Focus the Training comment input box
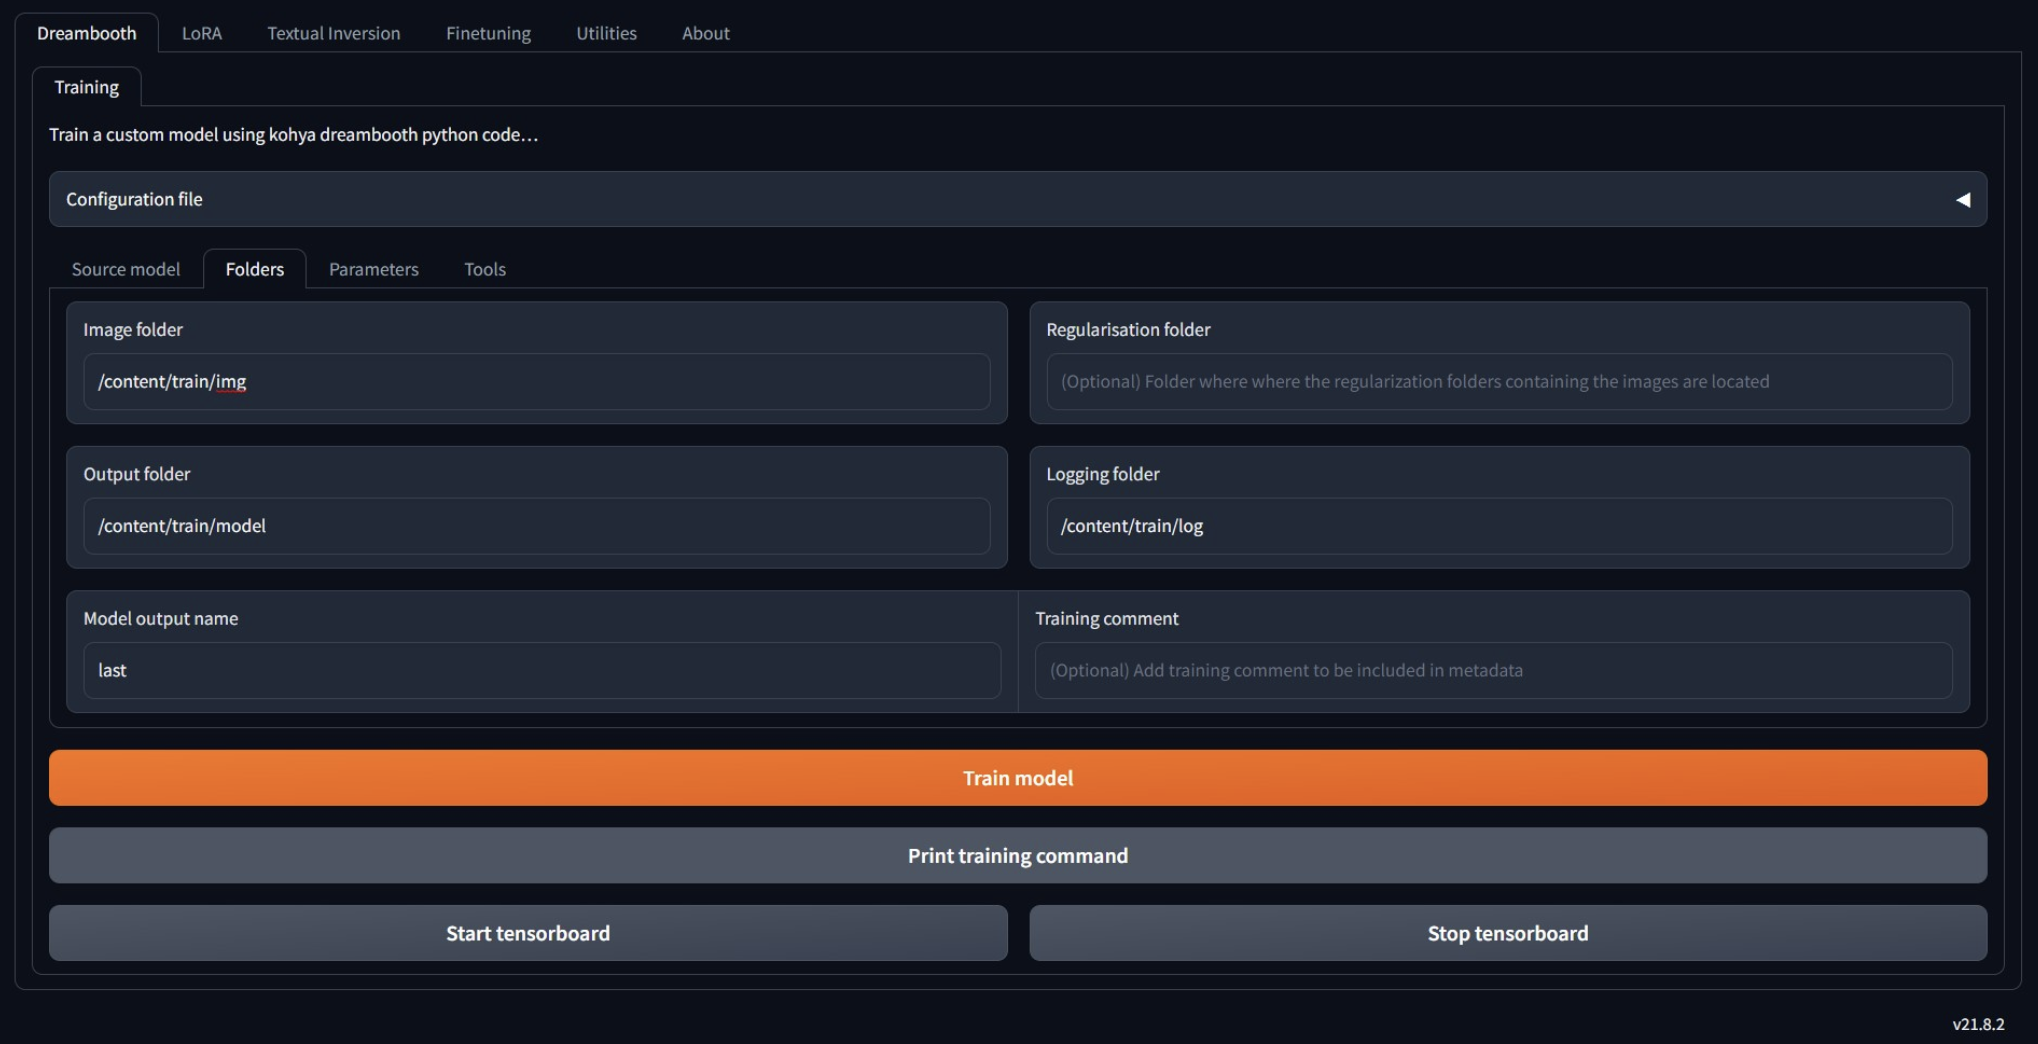The image size is (2038, 1044). tap(1492, 670)
